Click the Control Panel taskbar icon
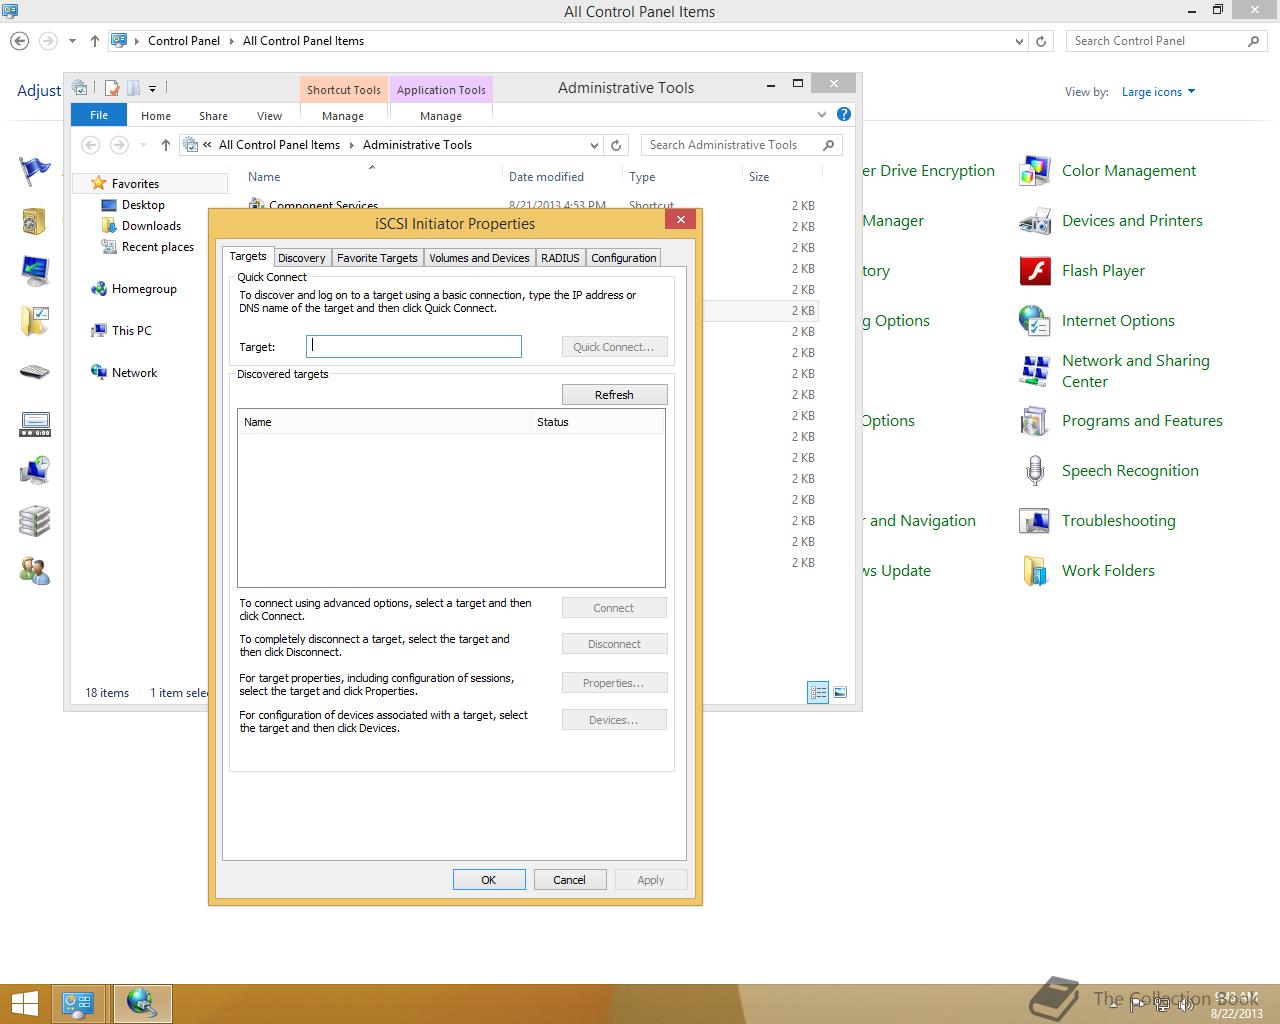1280x1024 pixels. [78, 1004]
